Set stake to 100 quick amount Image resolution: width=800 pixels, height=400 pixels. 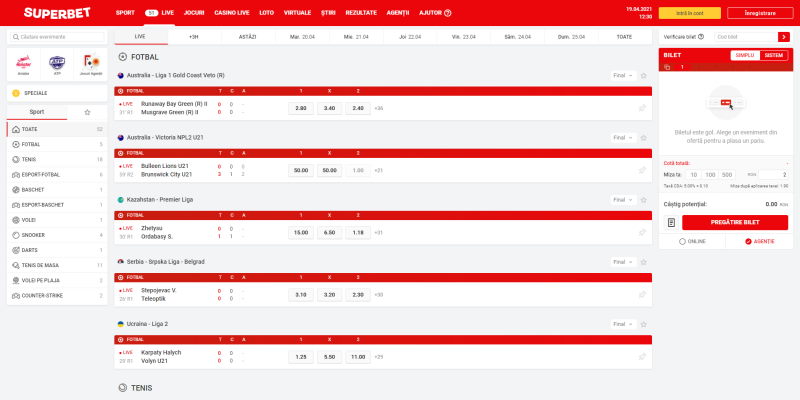[710, 174]
